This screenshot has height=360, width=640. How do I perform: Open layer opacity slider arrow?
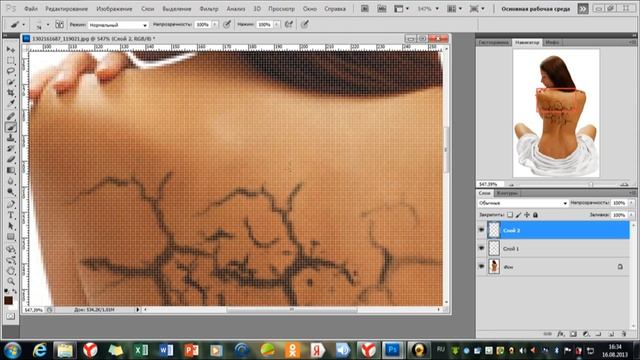(x=631, y=203)
